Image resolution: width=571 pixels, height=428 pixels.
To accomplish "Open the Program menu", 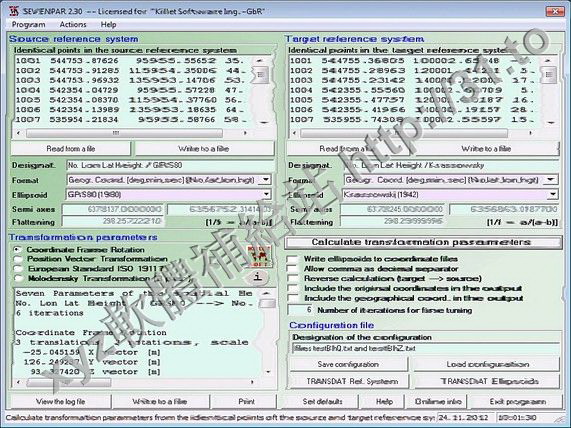I will [28, 24].
